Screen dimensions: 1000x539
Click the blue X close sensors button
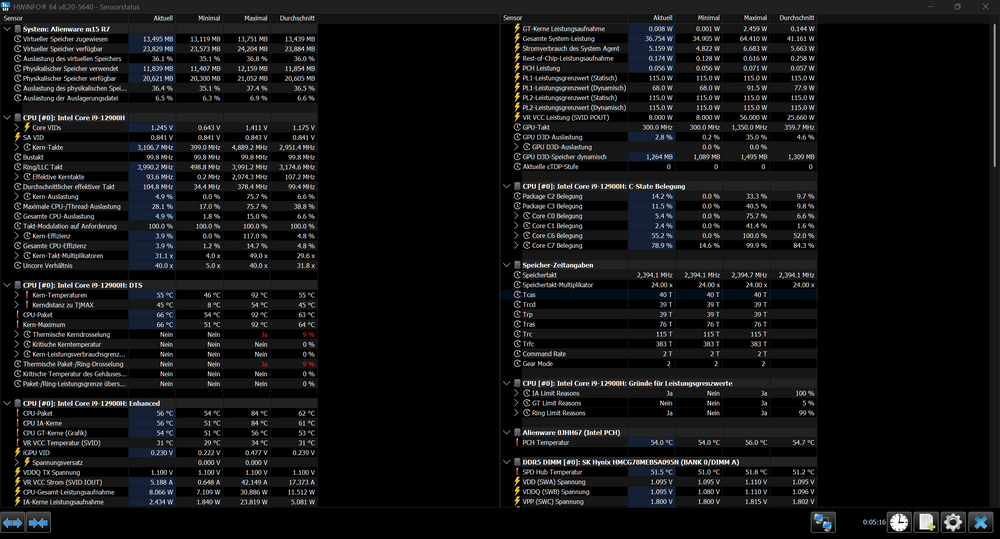(x=981, y=522)
